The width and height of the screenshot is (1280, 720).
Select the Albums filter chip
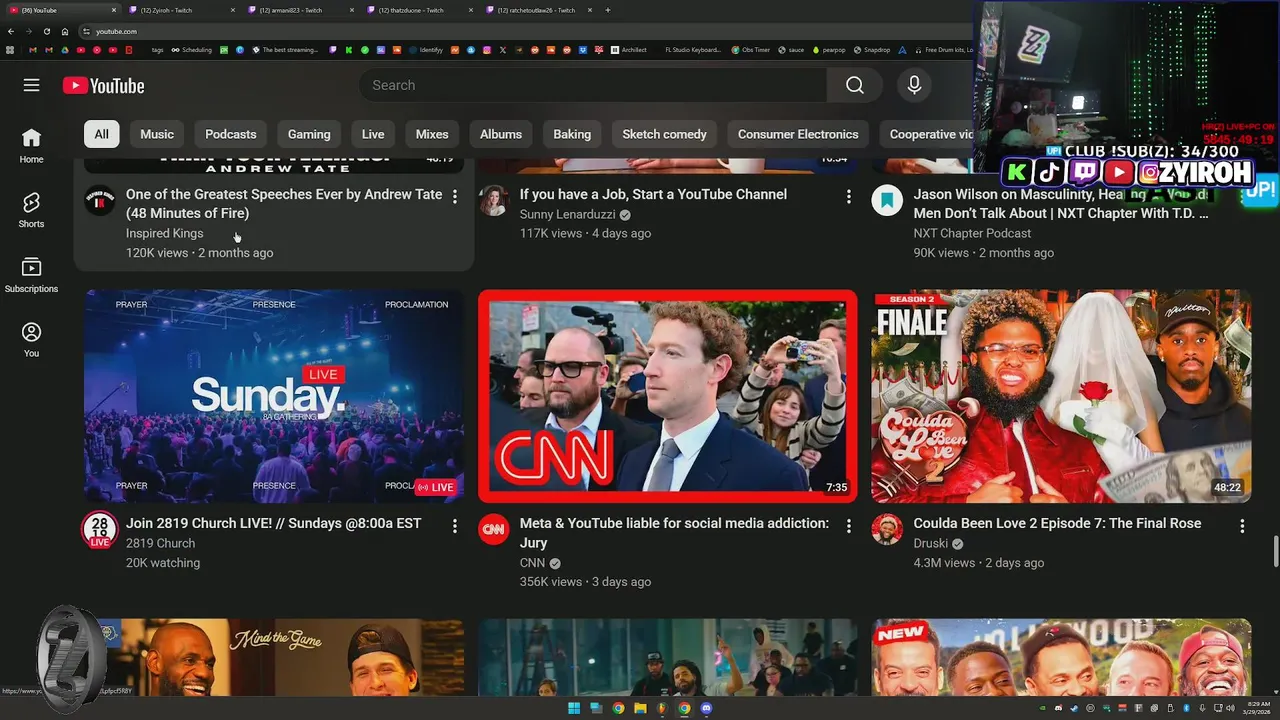tap(501, 134)
